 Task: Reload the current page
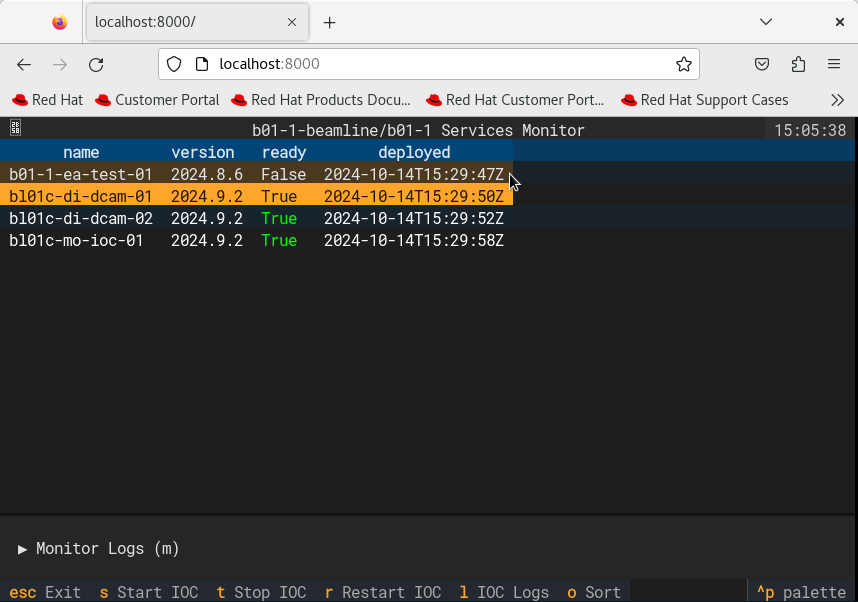[x=96, y=65]
